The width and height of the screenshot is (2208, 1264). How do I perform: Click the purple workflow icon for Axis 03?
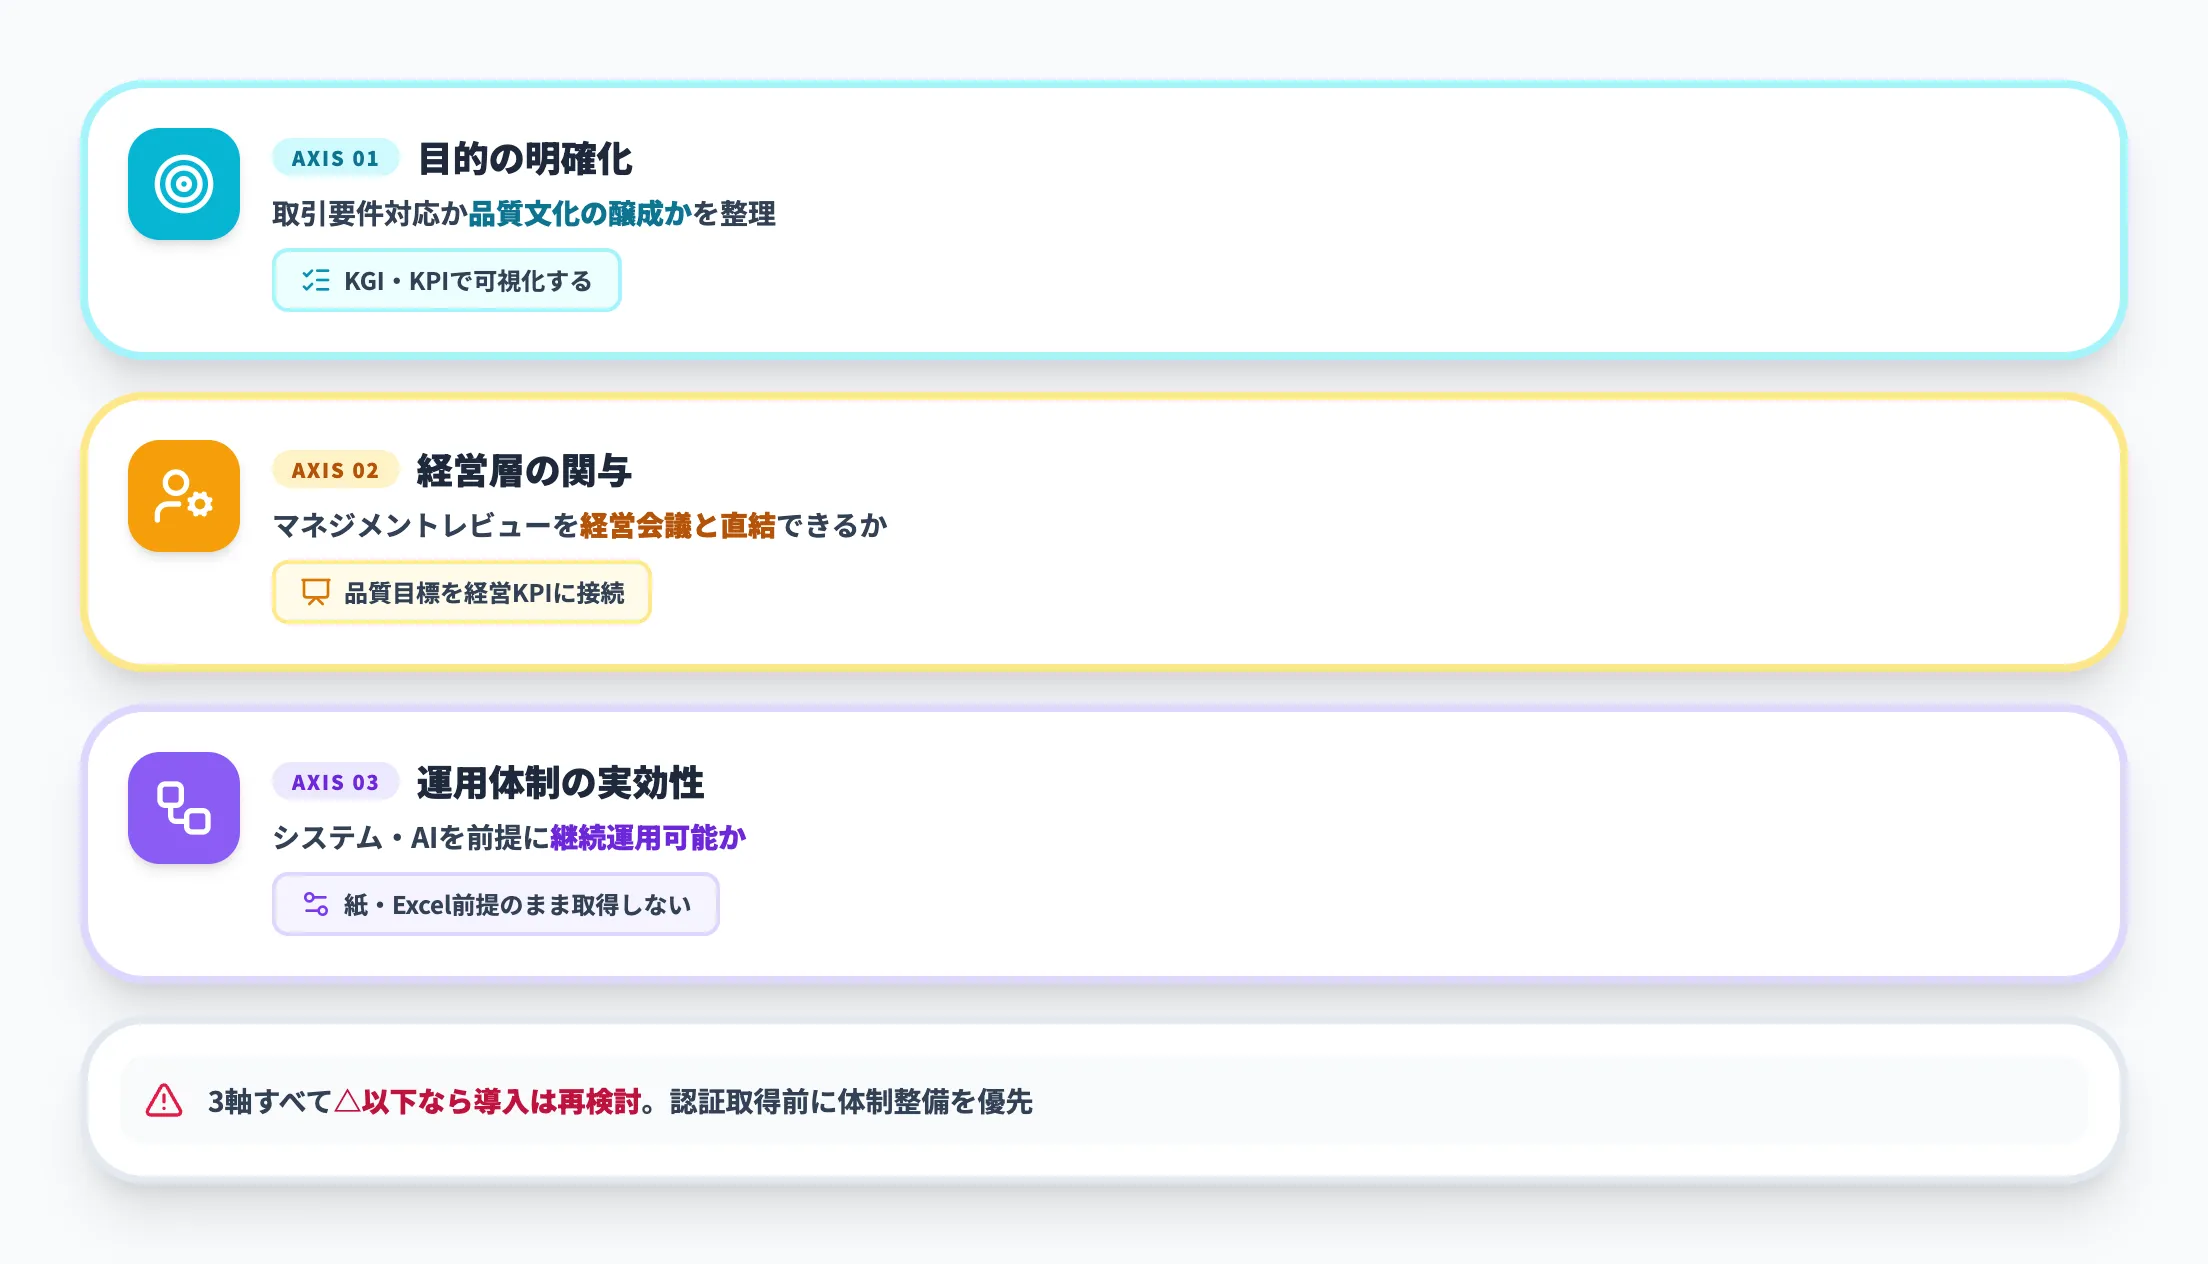coord(184,808)
